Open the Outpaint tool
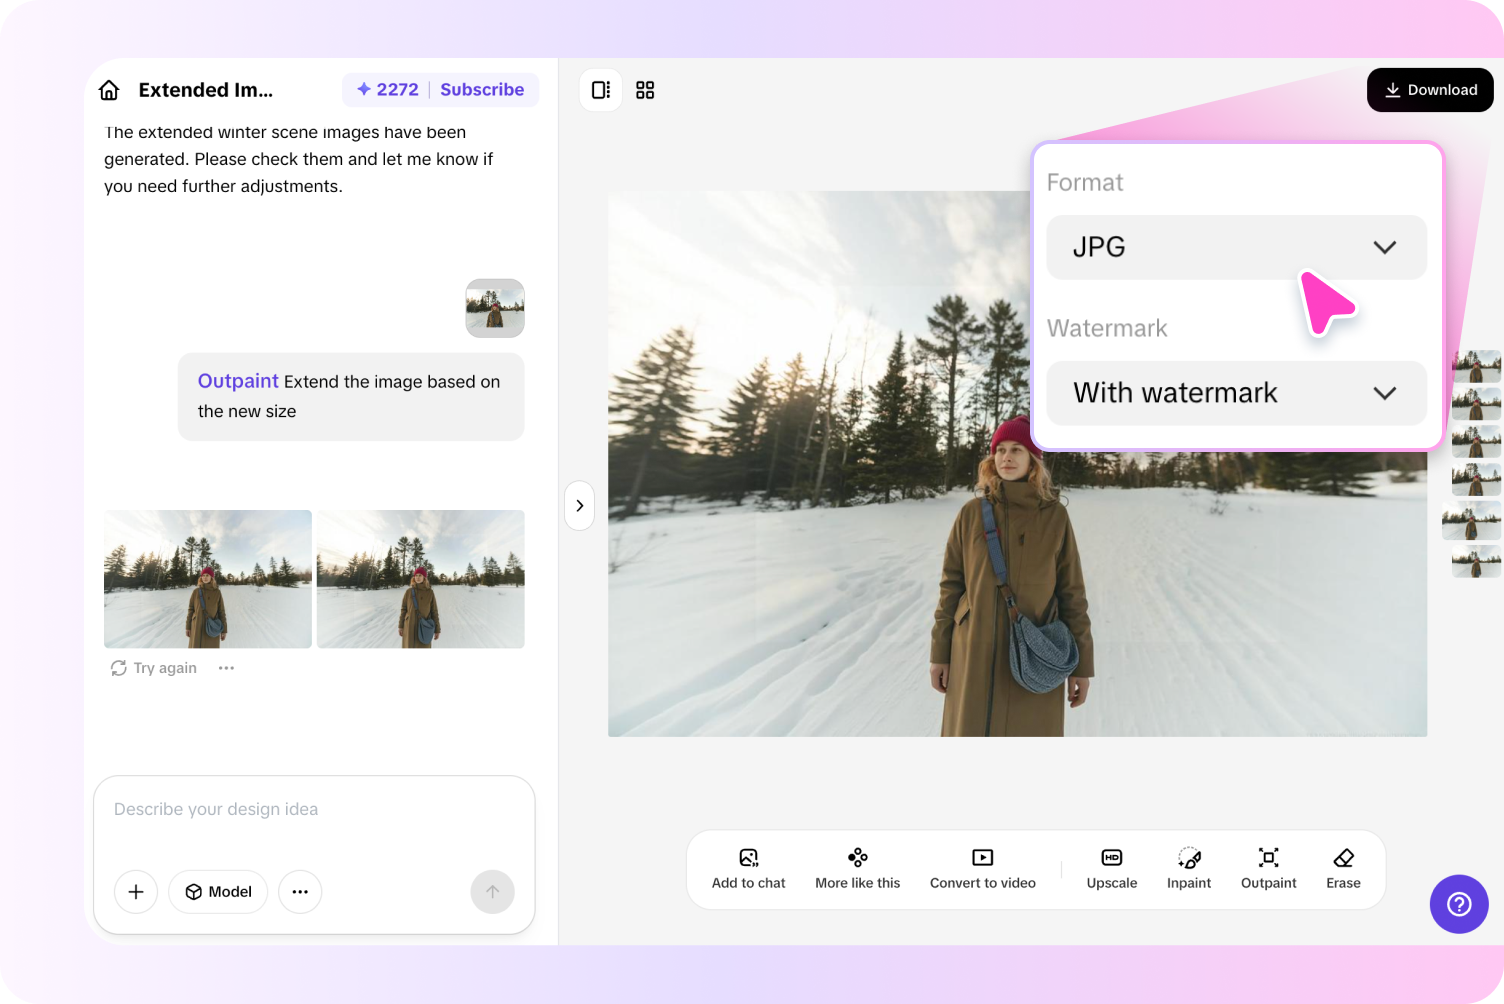 click(1268, 868)
